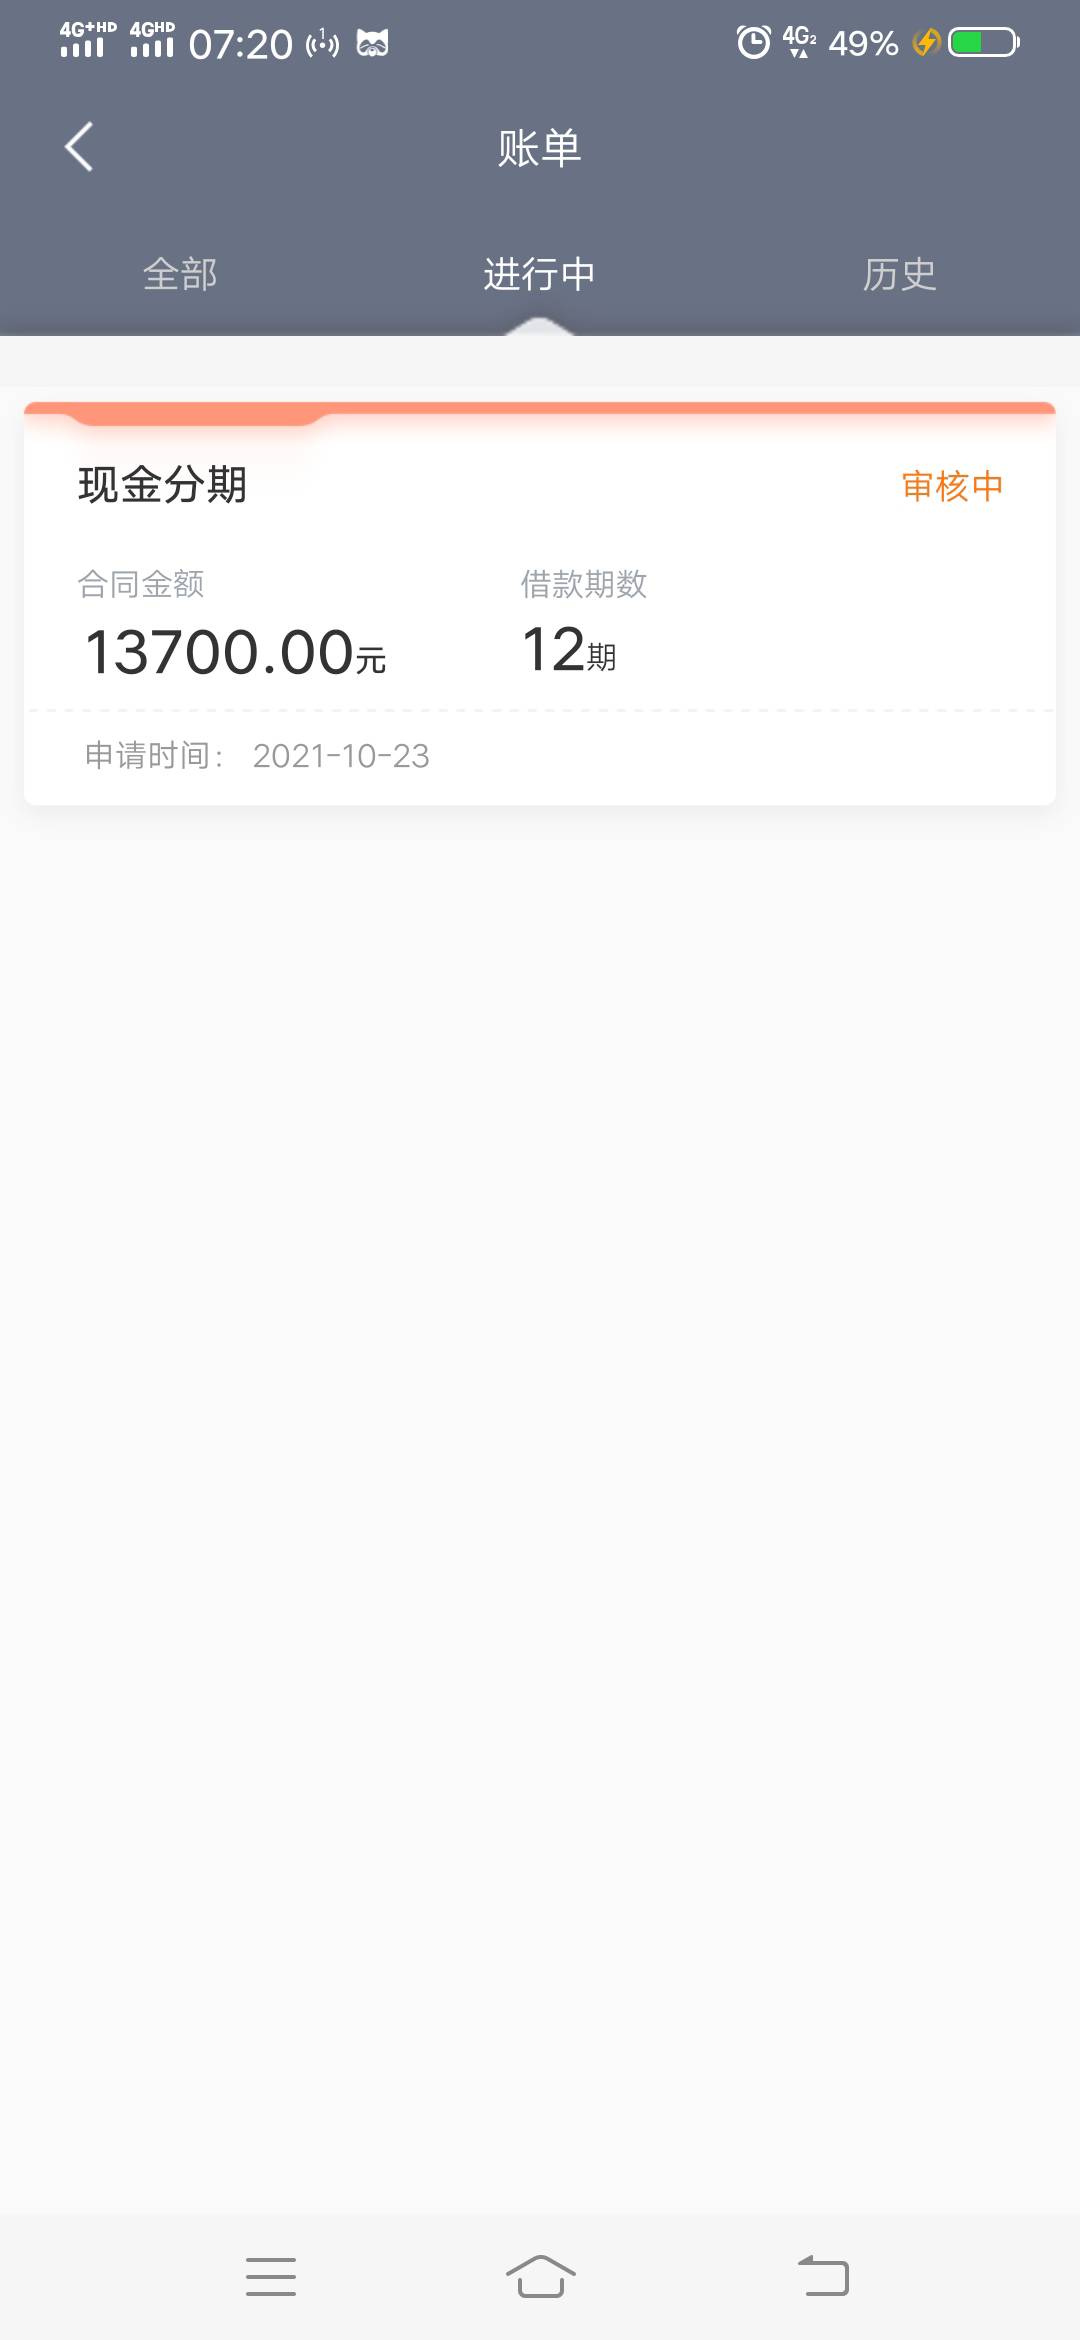The width and height of the screenshot is (1080, 2340).
Task: Select the 进行中 tab
Action: (539, 274)
